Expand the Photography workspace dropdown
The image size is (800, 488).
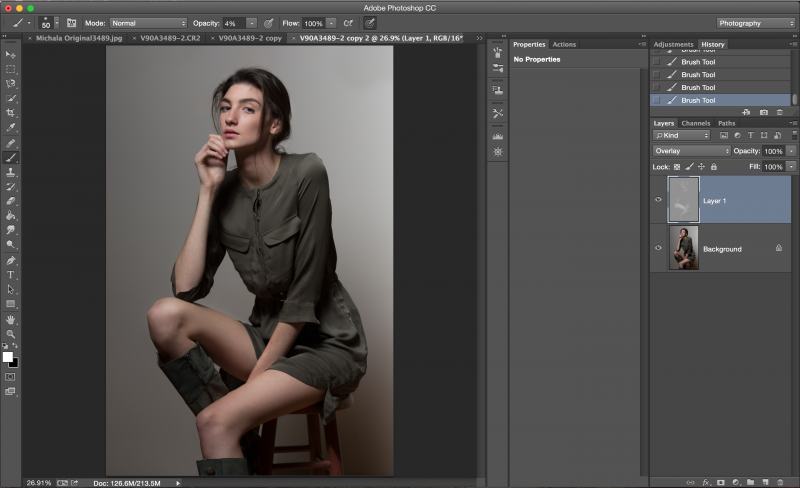click(x=756, y=22)
